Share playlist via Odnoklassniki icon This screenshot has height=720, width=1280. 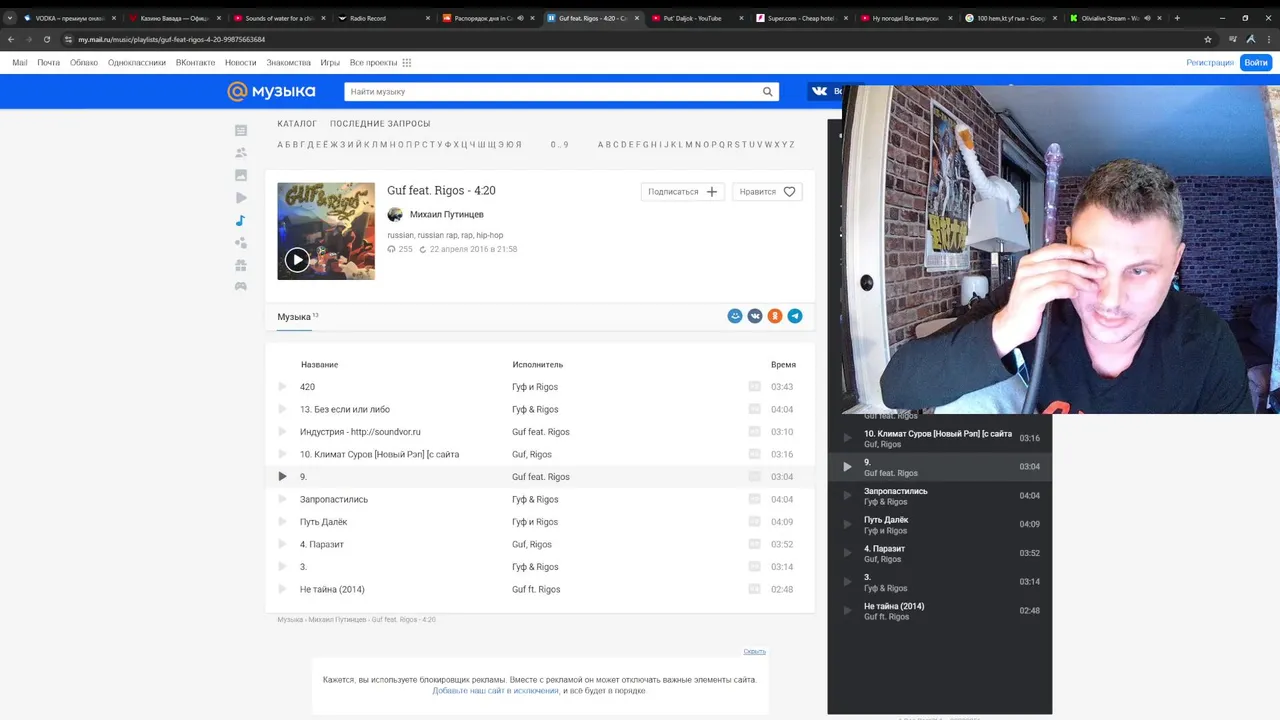pyautogui.click(x=775, y=316)
